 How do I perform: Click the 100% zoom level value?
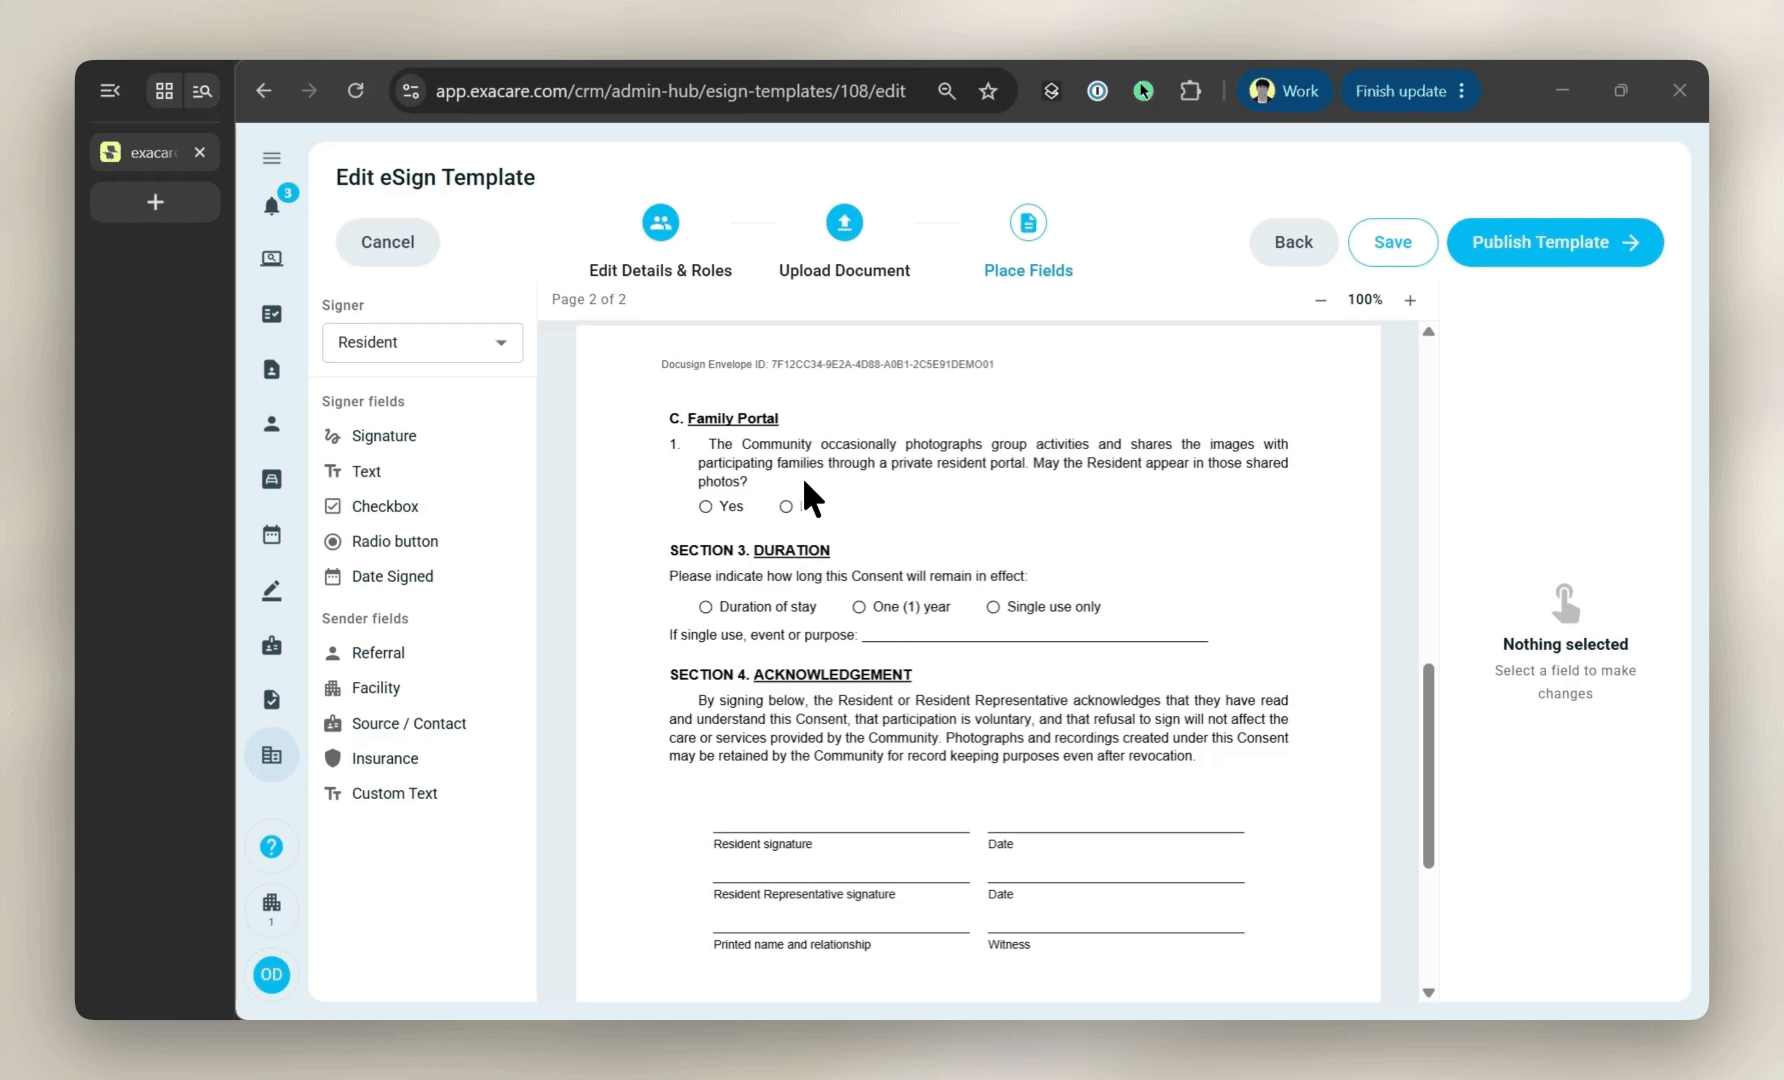[x=1365, y=300]
